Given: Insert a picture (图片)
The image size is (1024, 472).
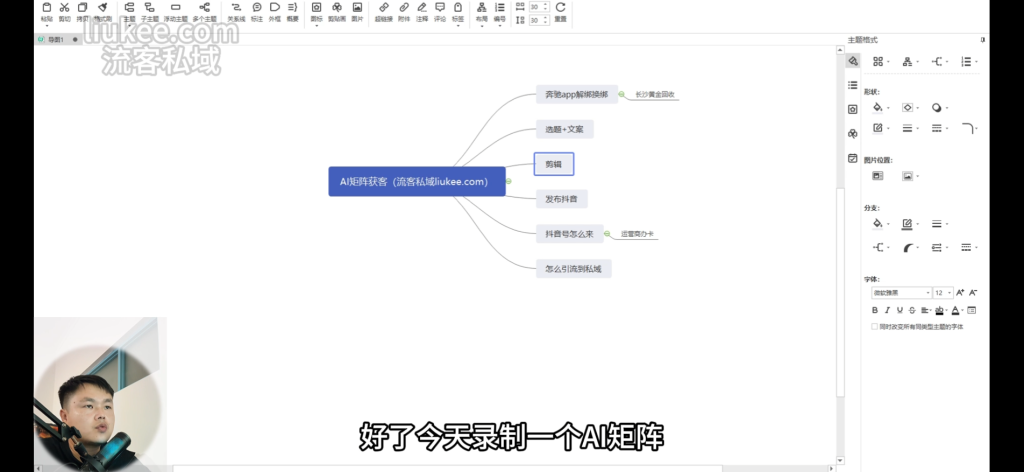Looking at the screenshot, I should 357,8.
